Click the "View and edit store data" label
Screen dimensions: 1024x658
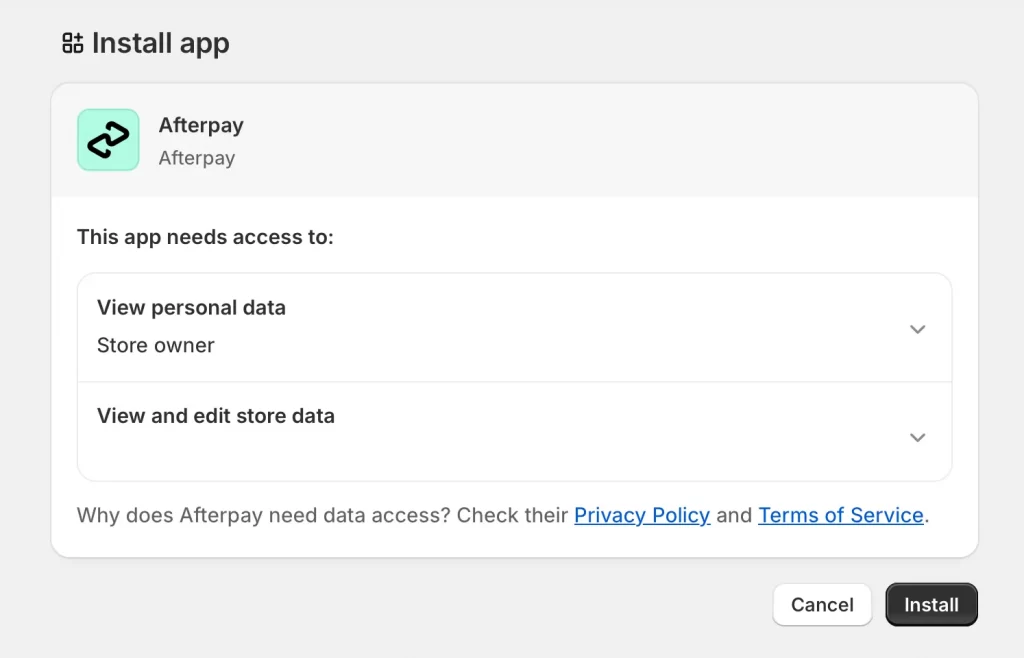[x=216, y=416]
